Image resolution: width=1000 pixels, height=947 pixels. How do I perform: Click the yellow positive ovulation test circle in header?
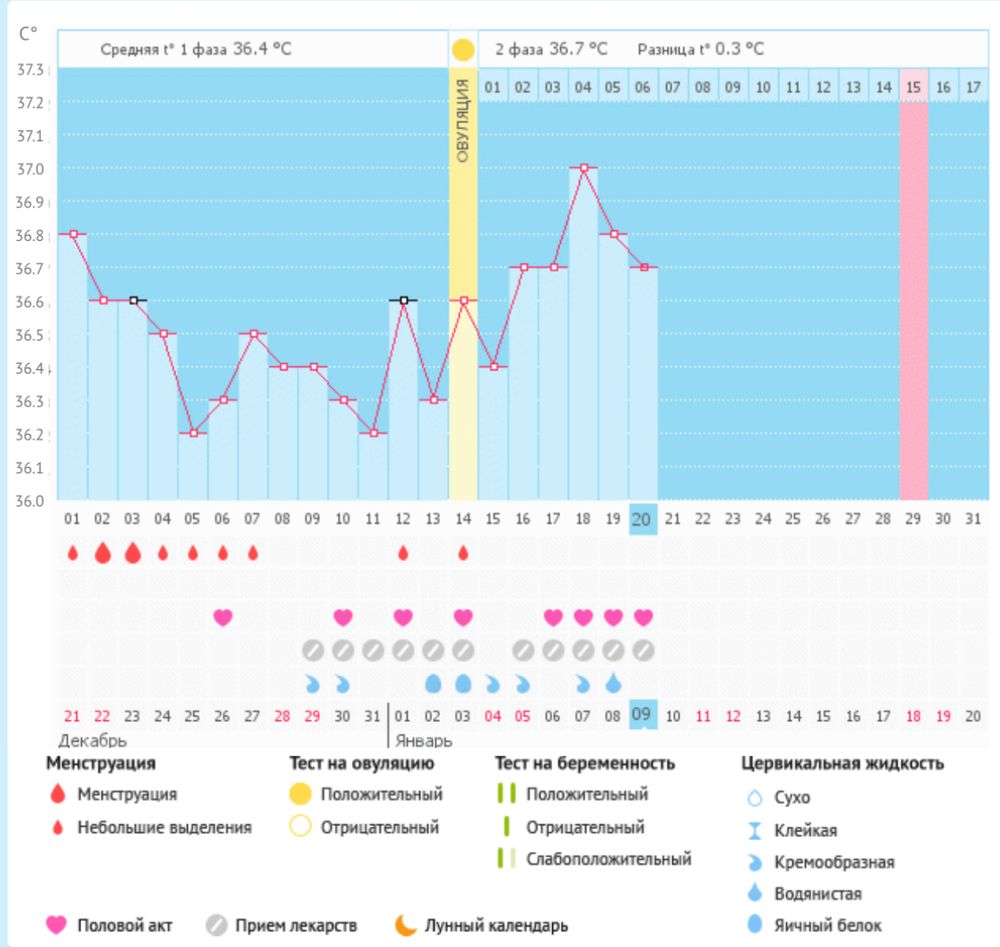coord(463,49)
